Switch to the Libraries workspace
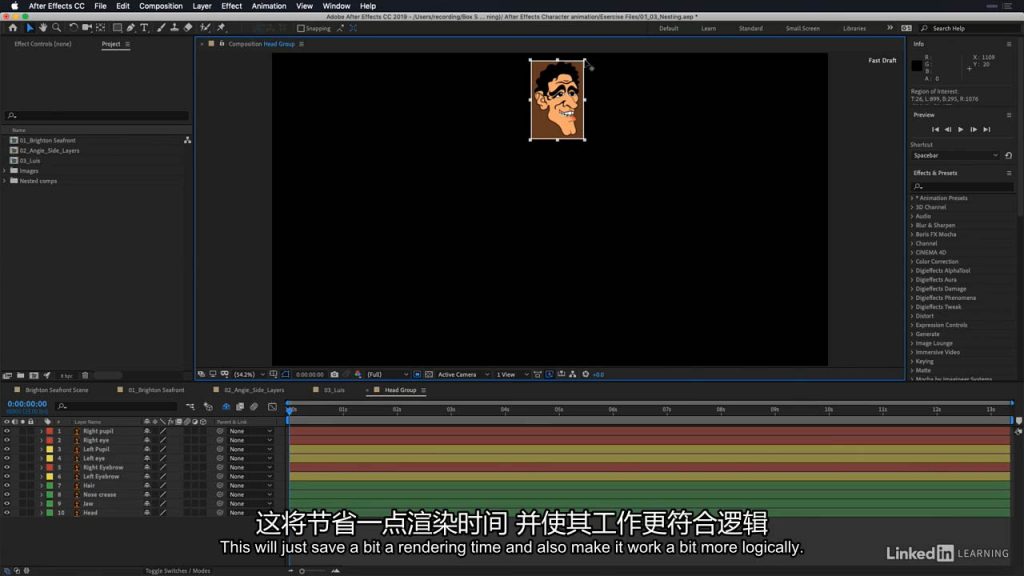The image size is (1024, 576). pyautogui.click(x=854, y=29)
